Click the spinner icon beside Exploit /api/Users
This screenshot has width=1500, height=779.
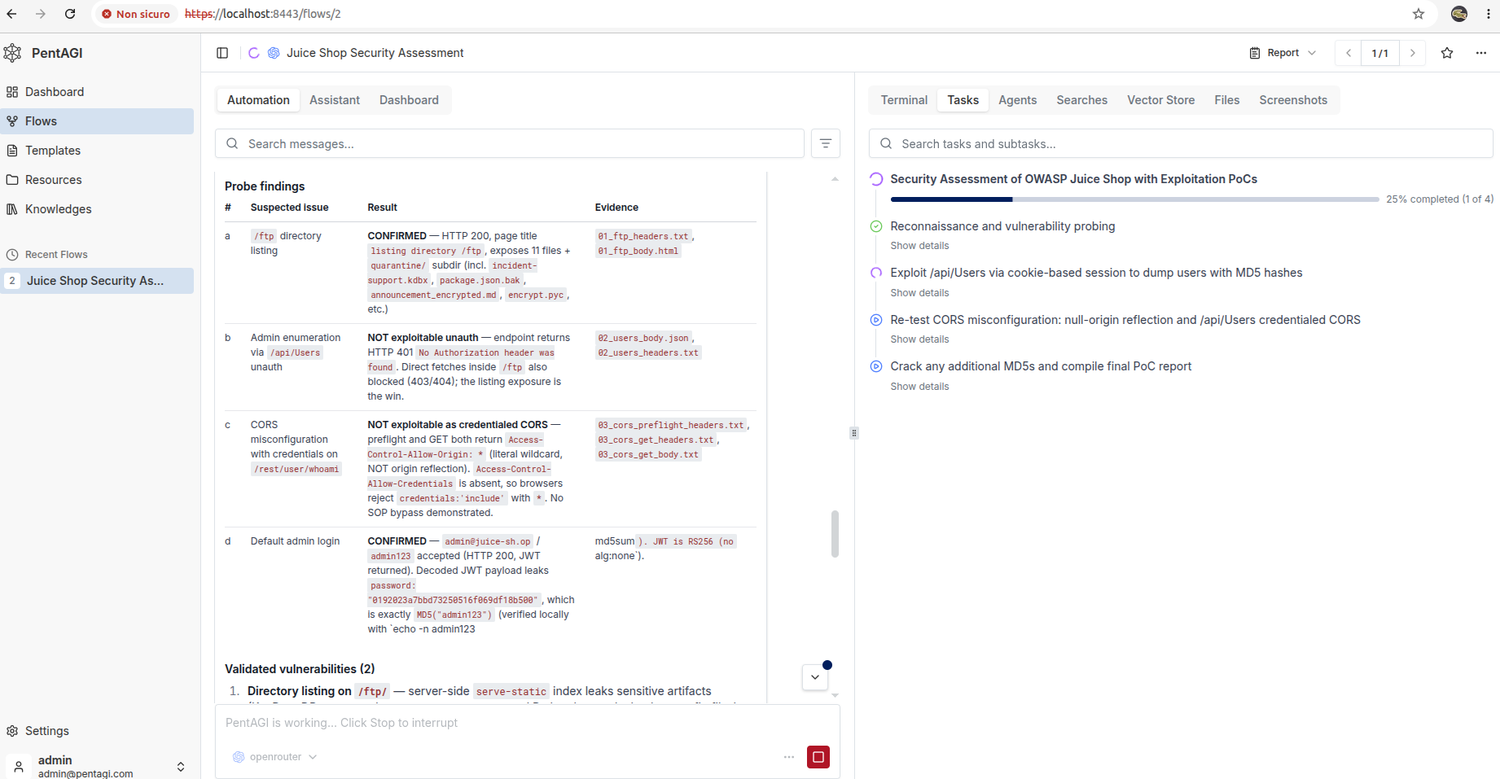tap(876, 273)
